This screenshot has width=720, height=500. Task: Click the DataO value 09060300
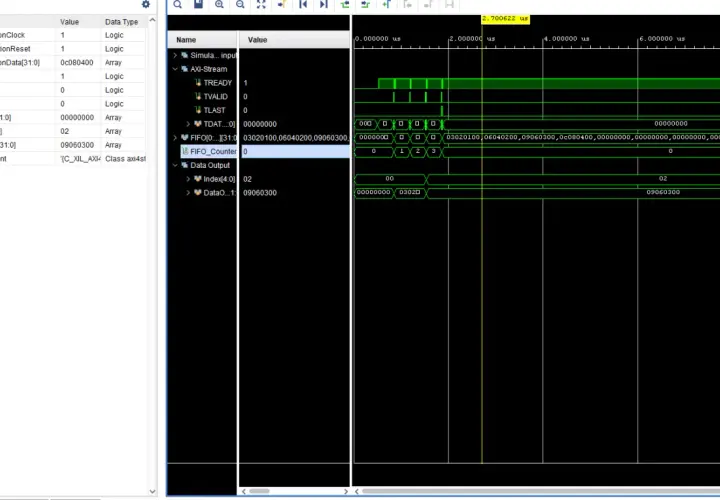(260, 193)
